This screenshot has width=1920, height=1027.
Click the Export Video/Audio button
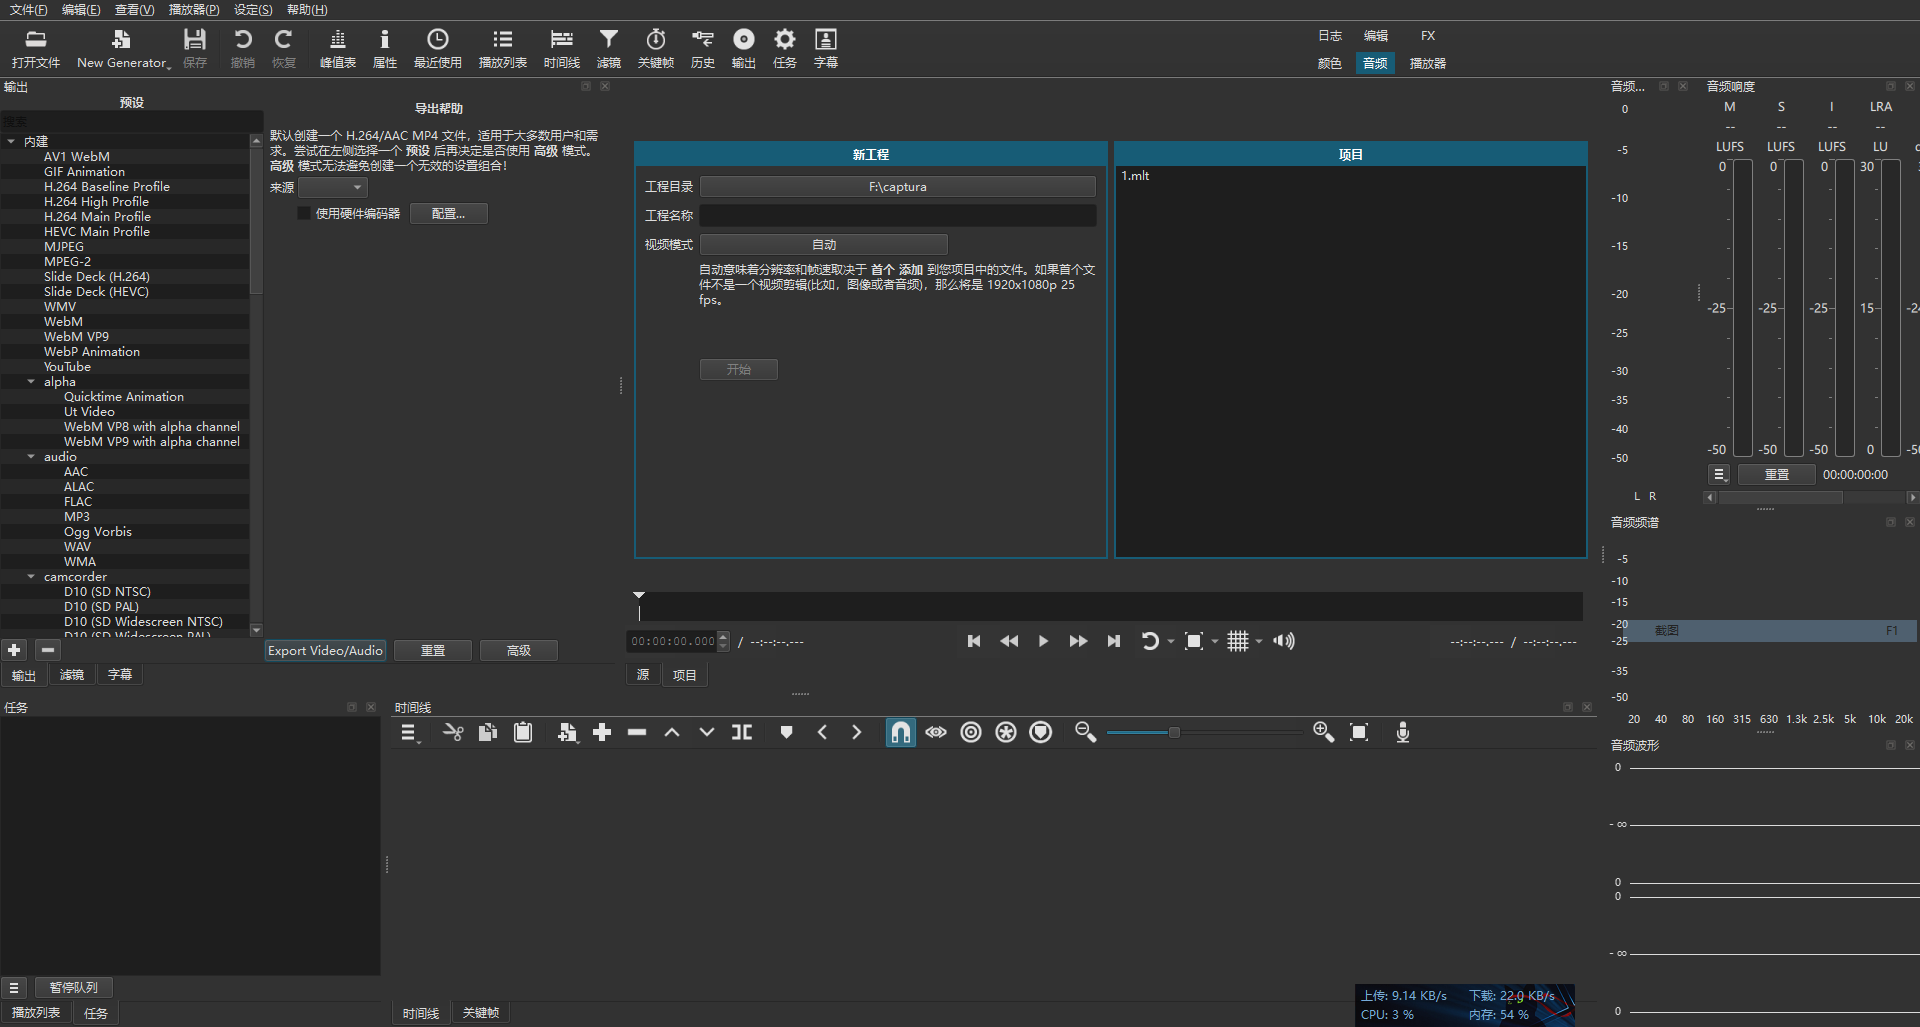click(325, 651)
